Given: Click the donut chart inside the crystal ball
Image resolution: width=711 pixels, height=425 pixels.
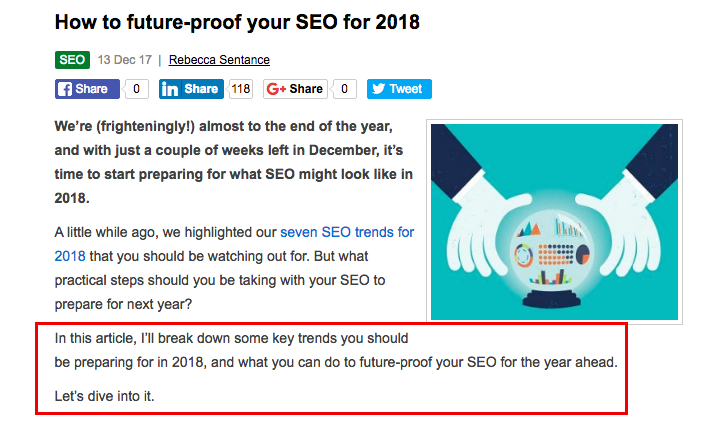Looking at the screenshot, I should [525, 257].
